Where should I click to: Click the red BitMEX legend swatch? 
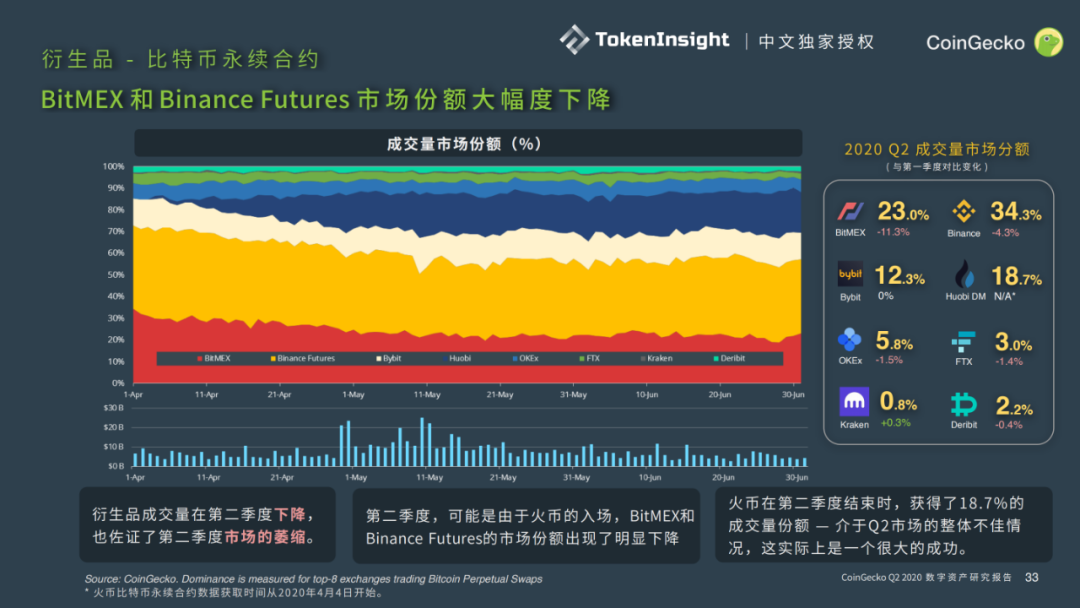point(200,358)
